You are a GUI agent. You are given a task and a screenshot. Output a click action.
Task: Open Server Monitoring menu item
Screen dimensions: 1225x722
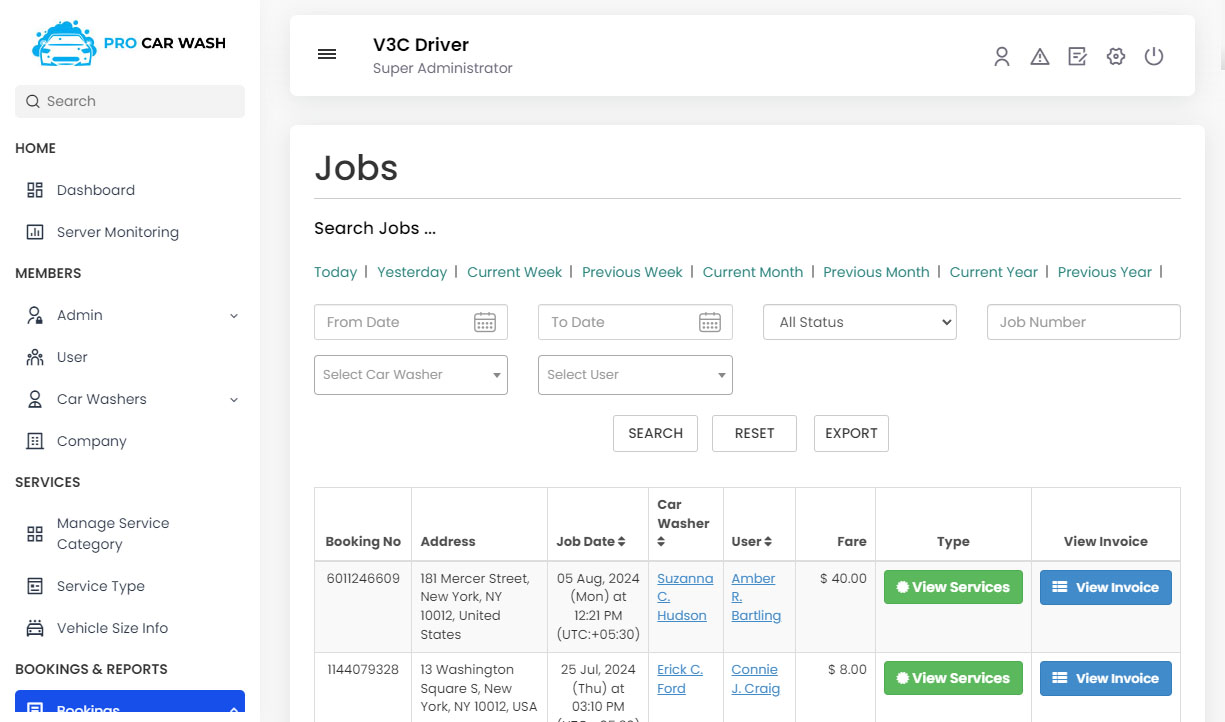click(118, 232)
